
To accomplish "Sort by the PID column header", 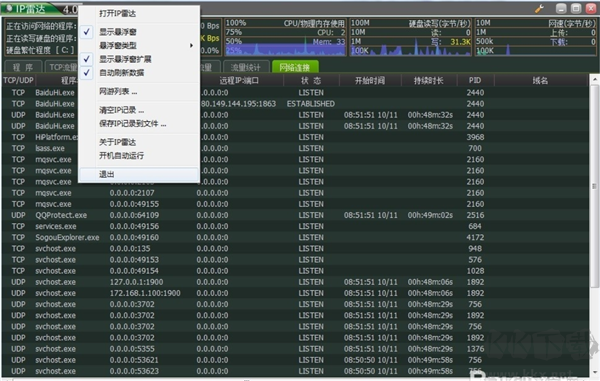I will tap(475, 80).
